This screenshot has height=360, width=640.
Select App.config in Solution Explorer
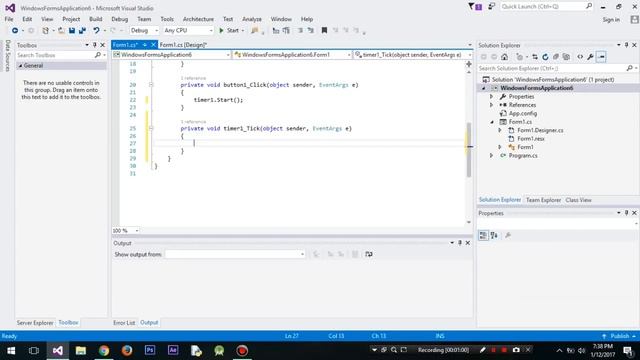click(523, 113)
